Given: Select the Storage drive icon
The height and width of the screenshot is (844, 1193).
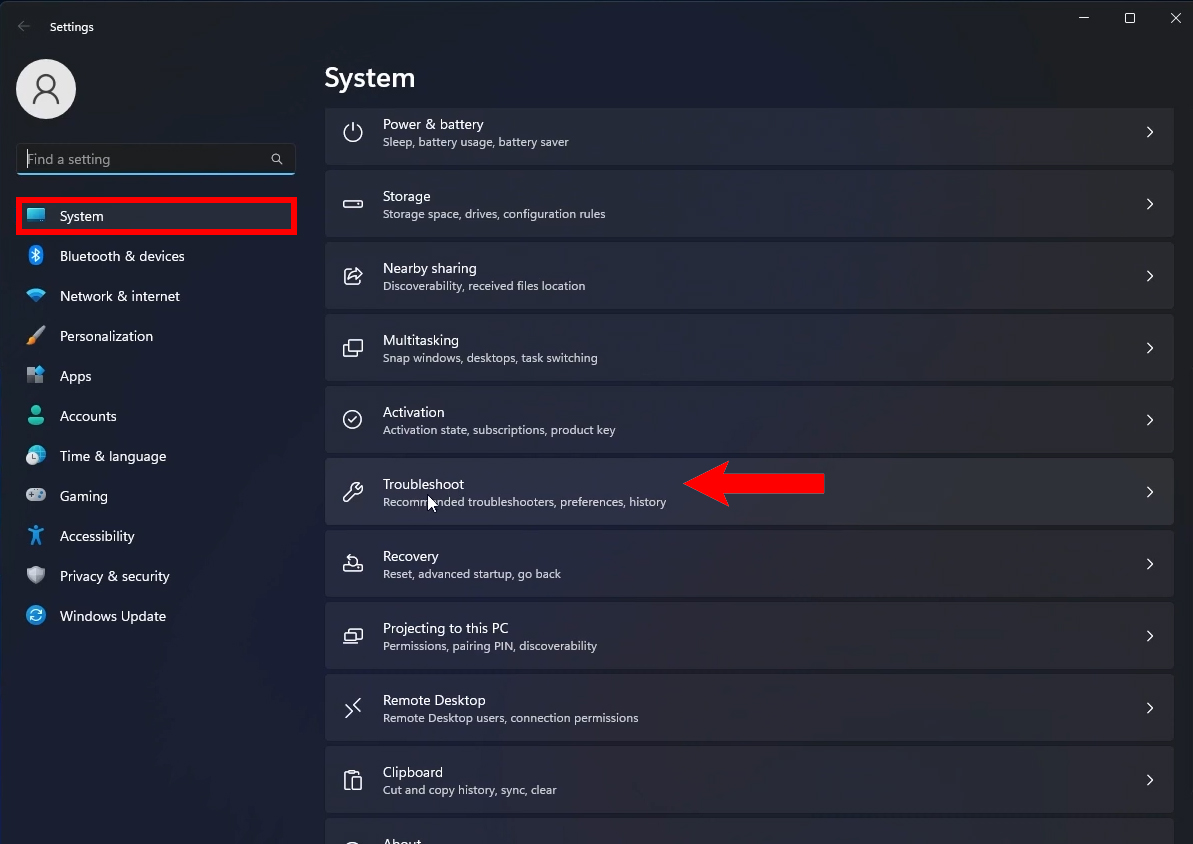Looking at the screenshot, I should point(352,204).
